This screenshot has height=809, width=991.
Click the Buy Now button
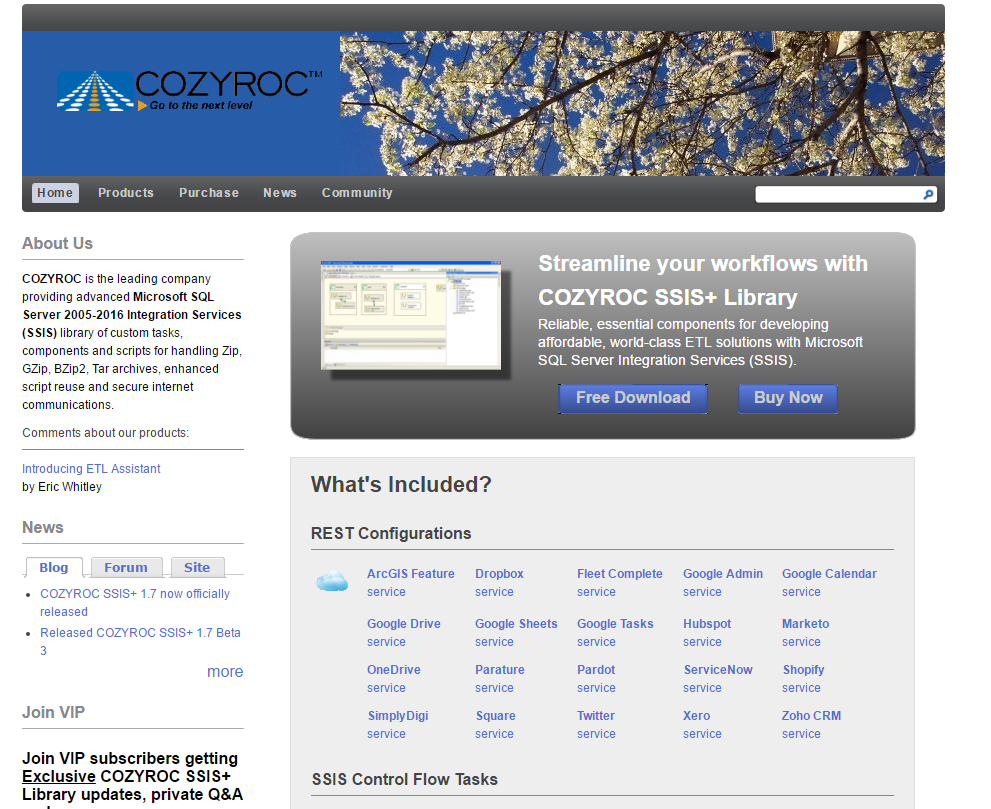[x=788, y=398]
